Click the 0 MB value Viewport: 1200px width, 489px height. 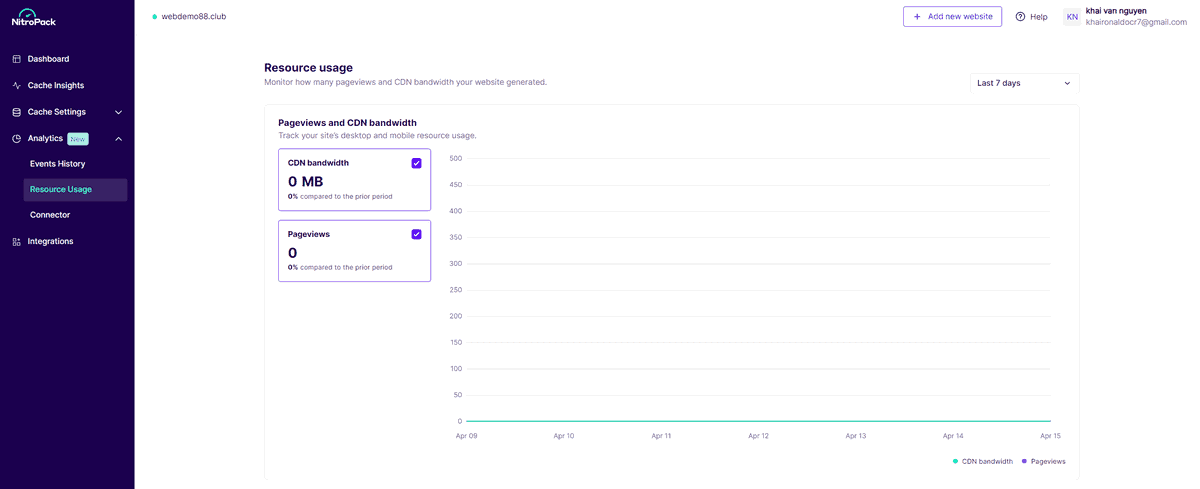(x=305, y=182)
